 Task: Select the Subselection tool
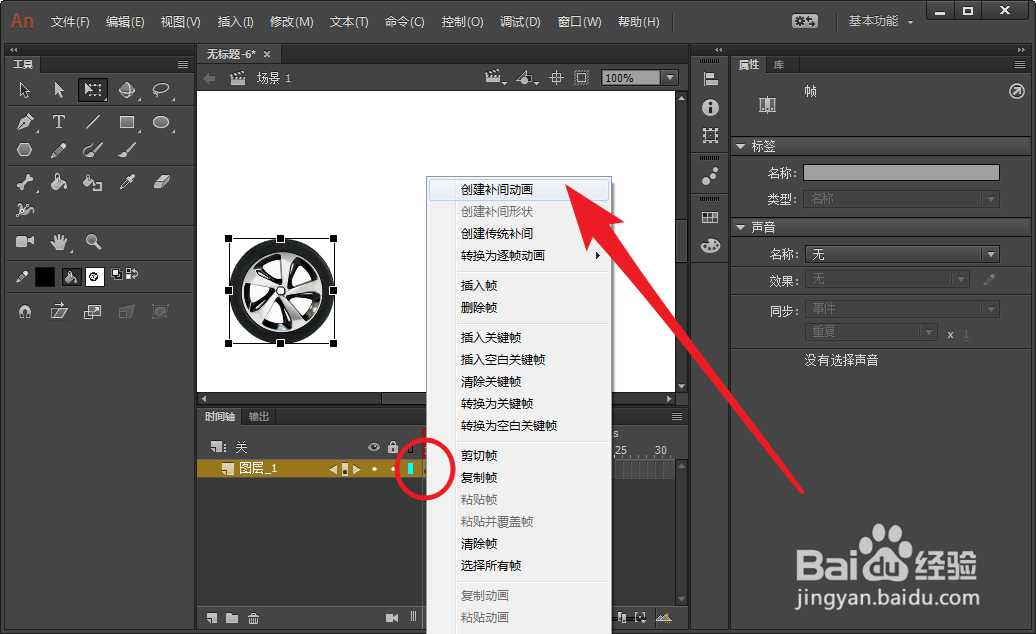[59, 90]
